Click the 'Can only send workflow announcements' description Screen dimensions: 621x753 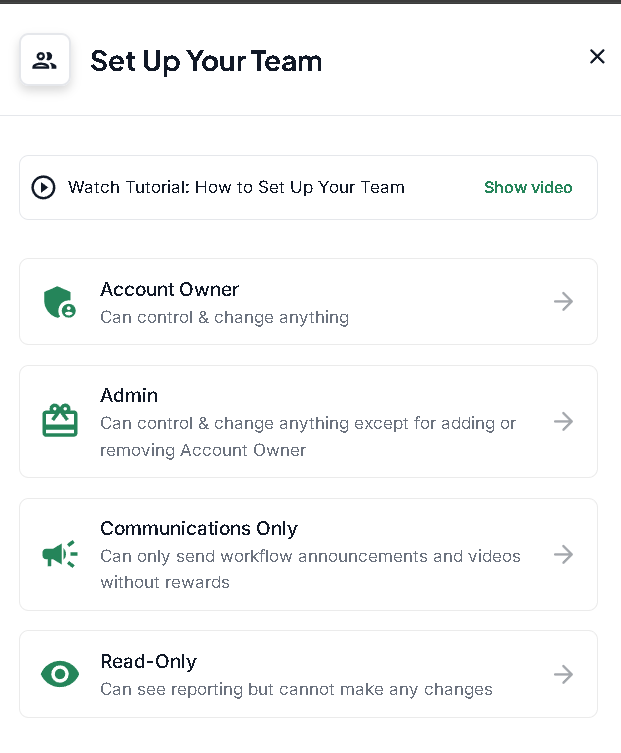pos(310,569)
